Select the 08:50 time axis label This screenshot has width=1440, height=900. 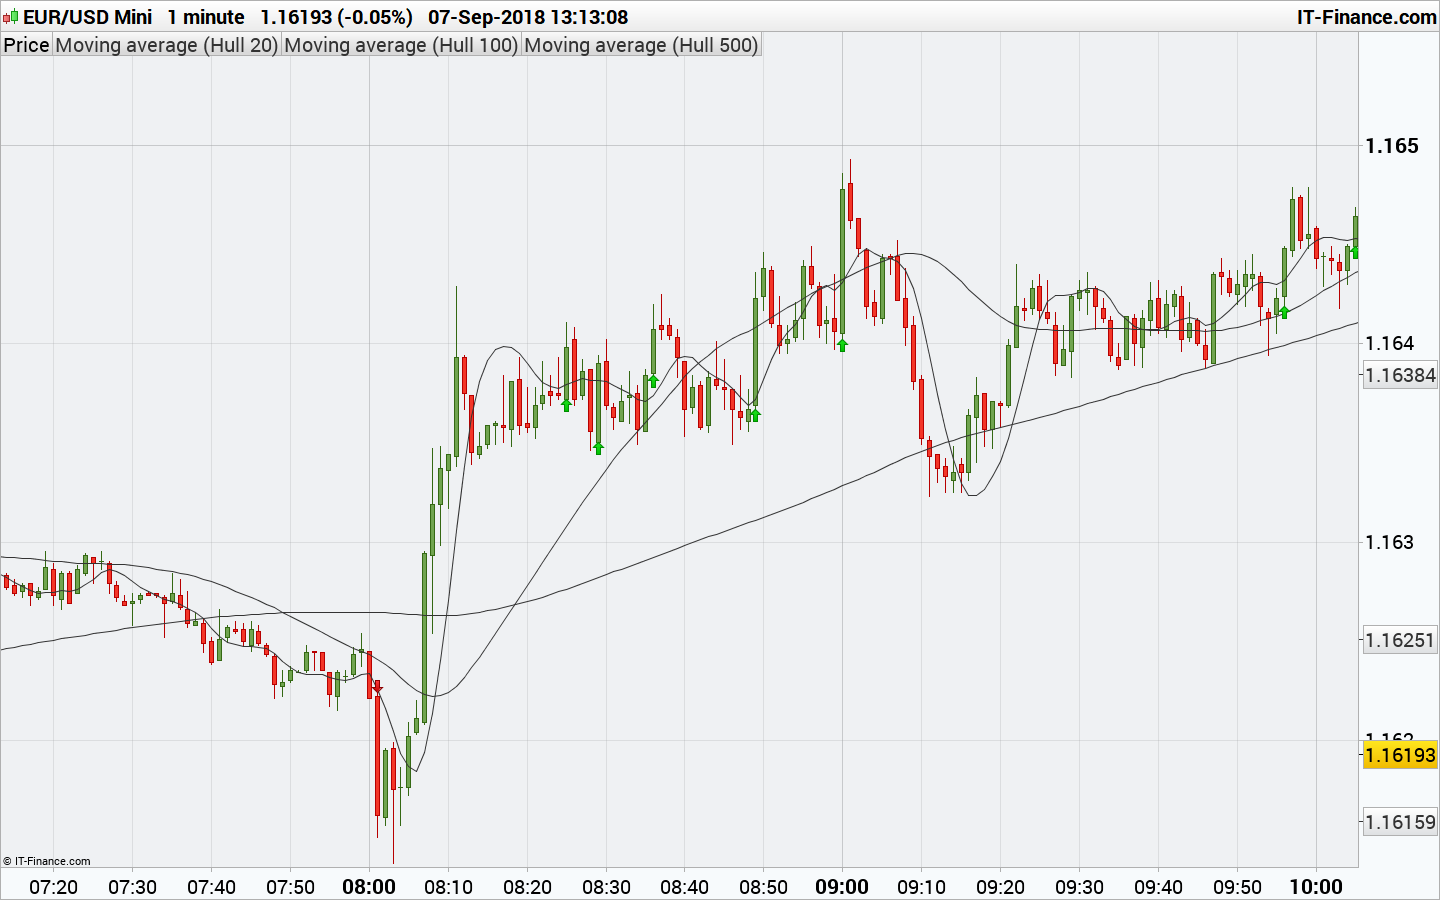[764, 887]
